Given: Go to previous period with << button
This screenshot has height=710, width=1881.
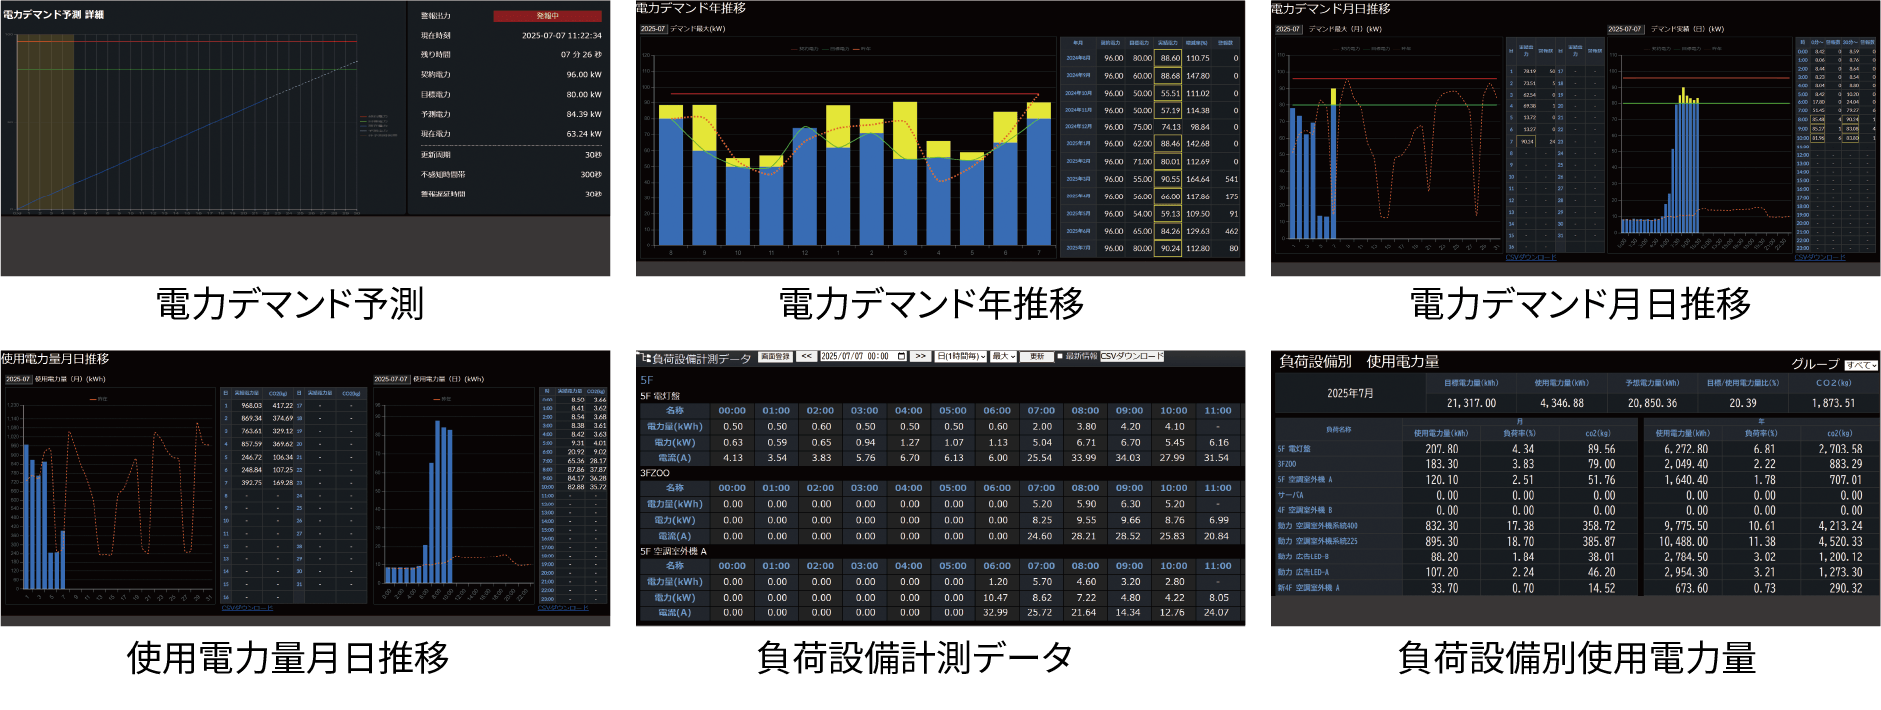Looking at the screenshot, I should tap(806, 357).
